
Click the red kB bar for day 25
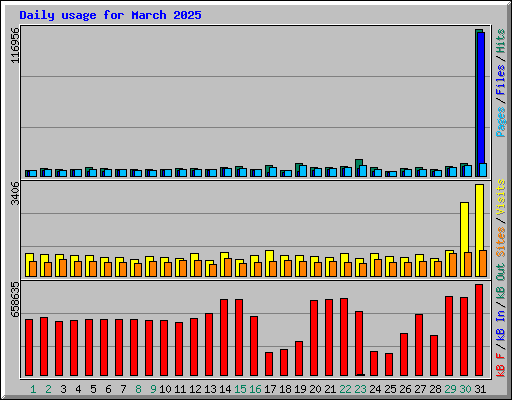coord(389,364)
